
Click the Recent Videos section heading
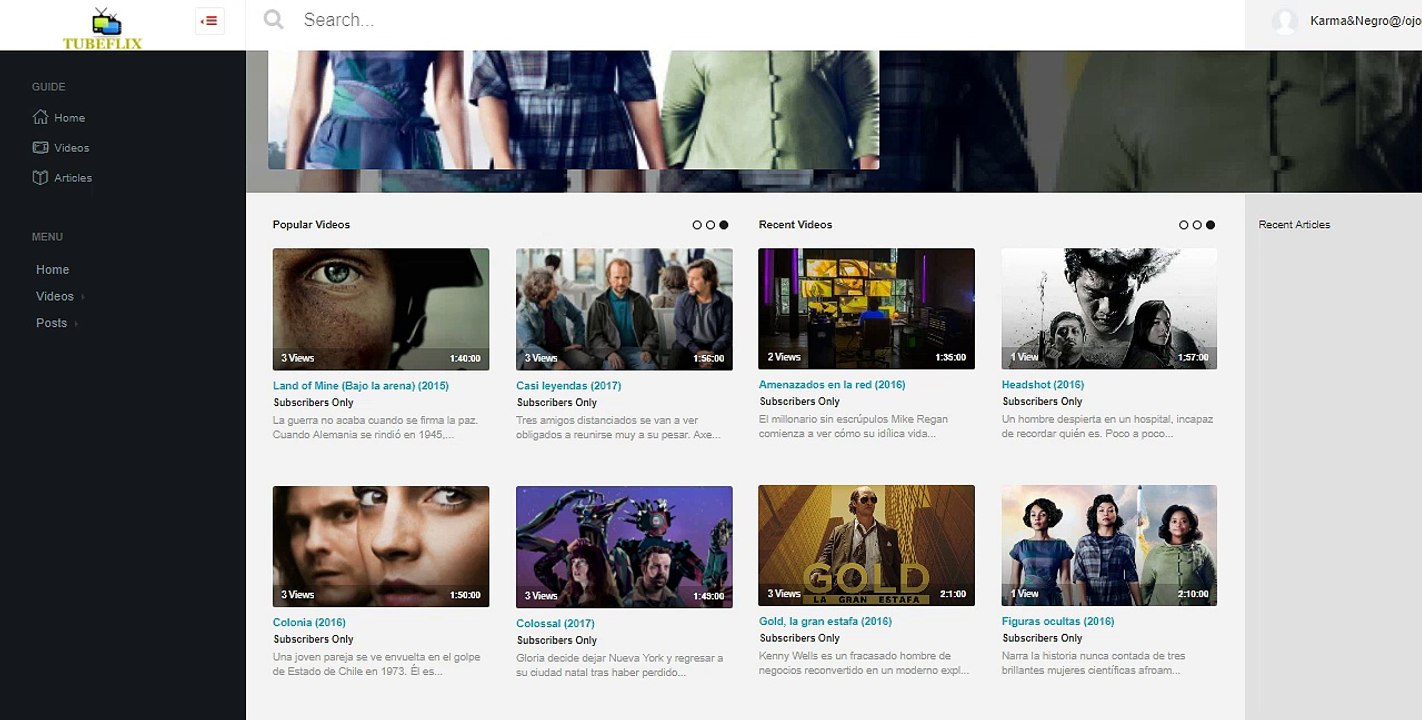(x=796, y=225)
